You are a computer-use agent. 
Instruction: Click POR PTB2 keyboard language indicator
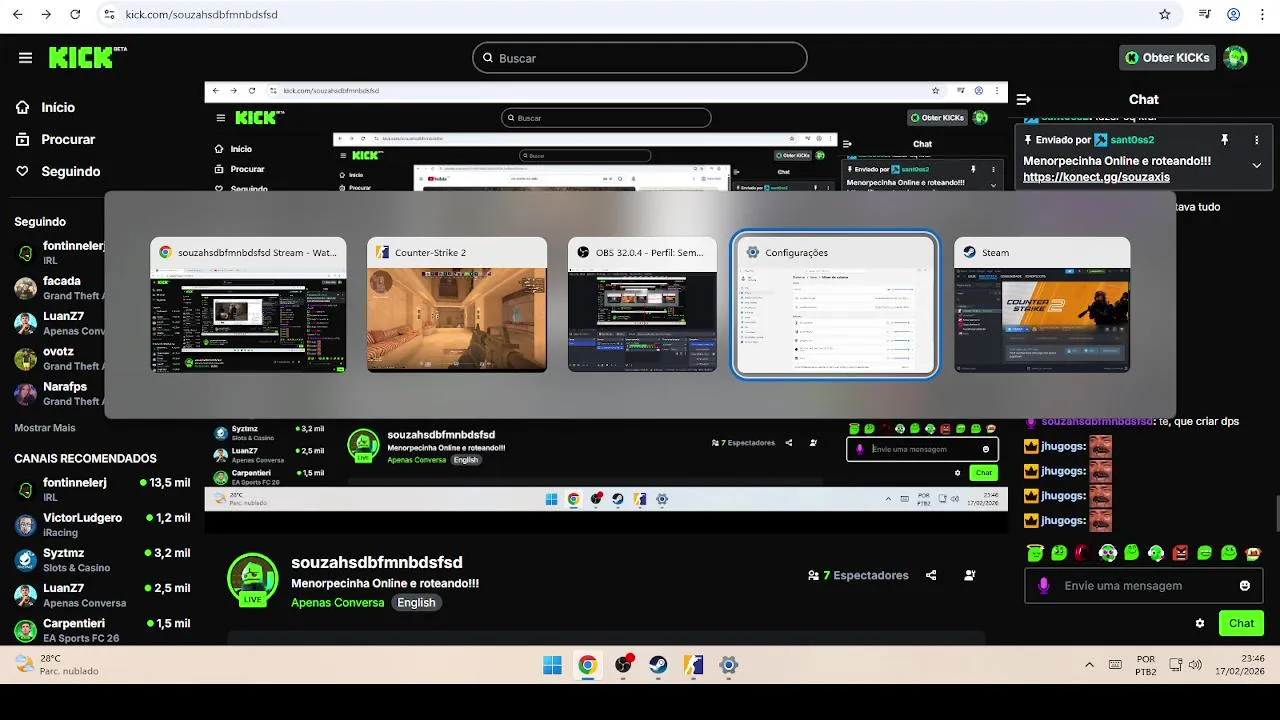[x=1146, y=665]
